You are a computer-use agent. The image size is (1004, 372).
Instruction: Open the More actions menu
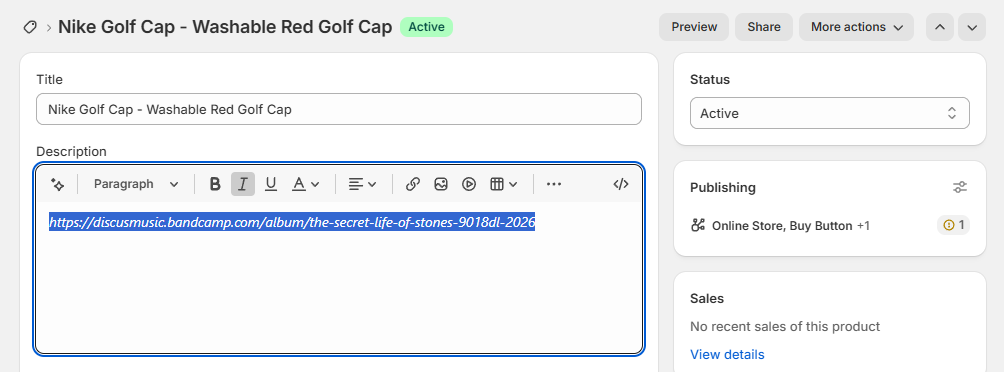point(856,27)
